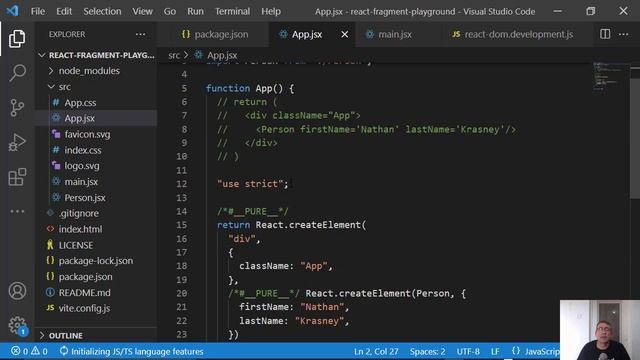The image size is (640, 360).
Task: Open the Manage gear icon
Action: click(x=17, y=325)
